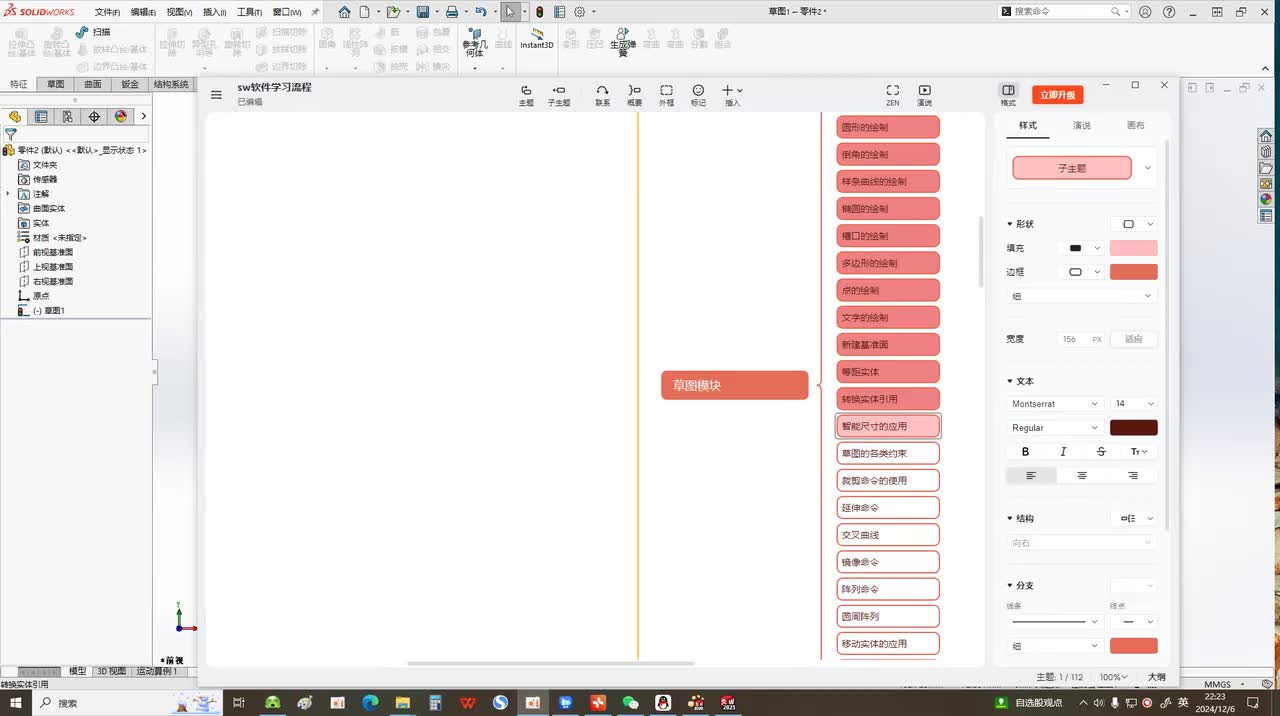Open the mind map hamburger menu
This screenshot has height=716, width=1280.
pyautogui.click(x=216, y=95)
